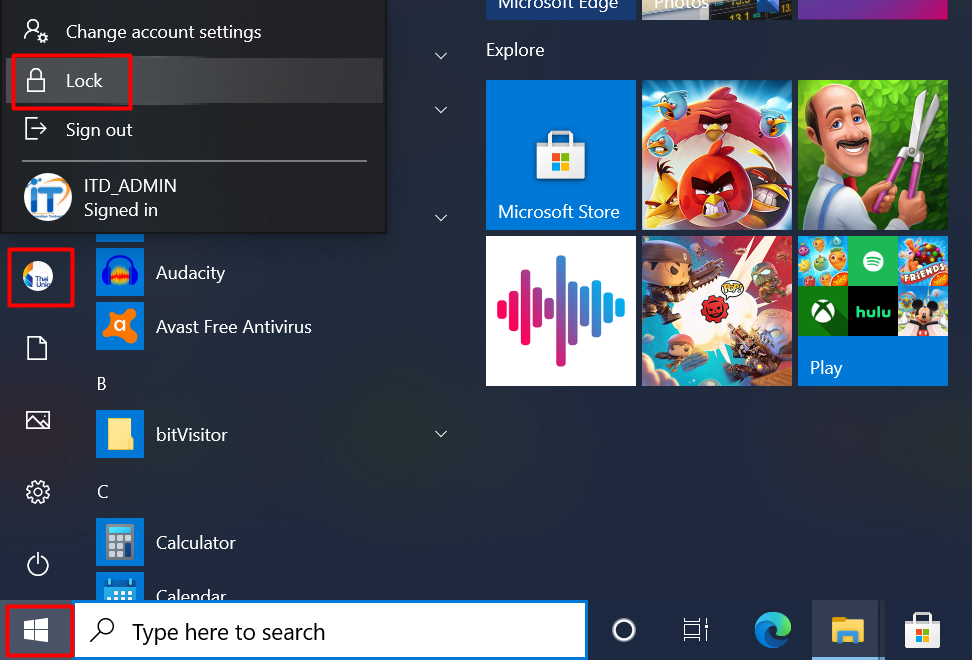Open Cortana circle on taskbar

tap(624, 630)
